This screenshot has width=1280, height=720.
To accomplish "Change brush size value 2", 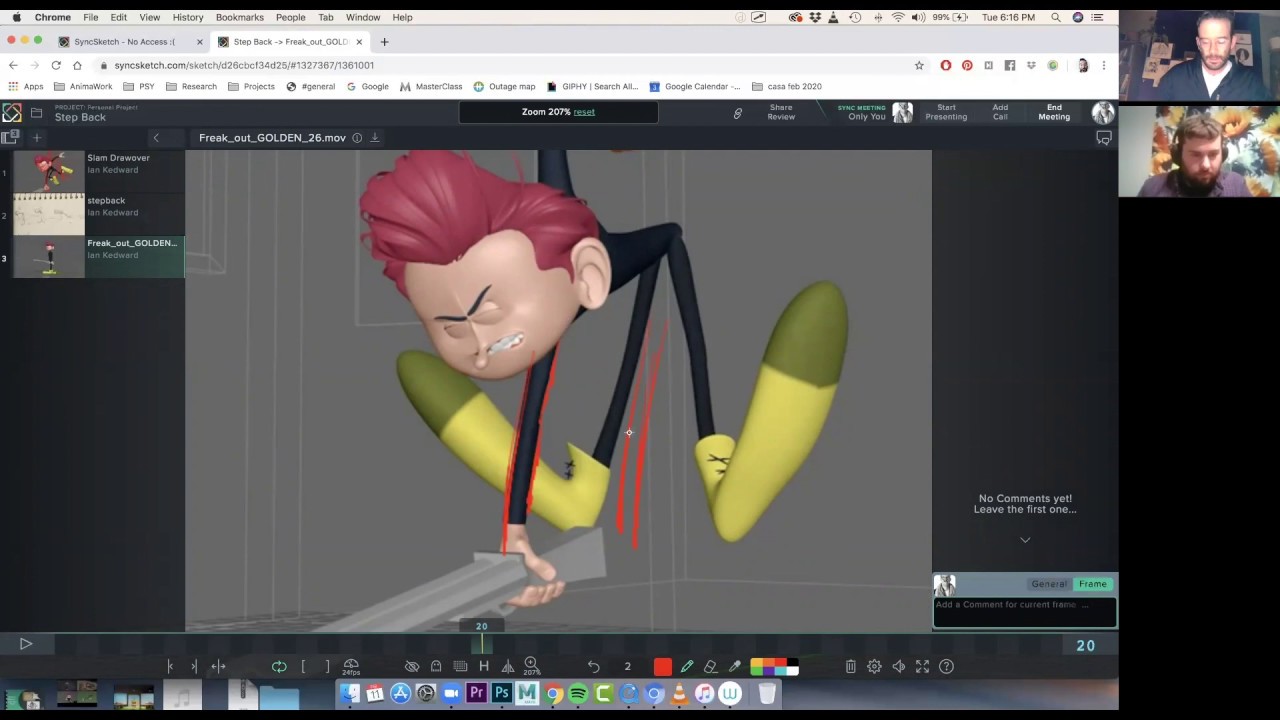I will [x=628, y=666].
